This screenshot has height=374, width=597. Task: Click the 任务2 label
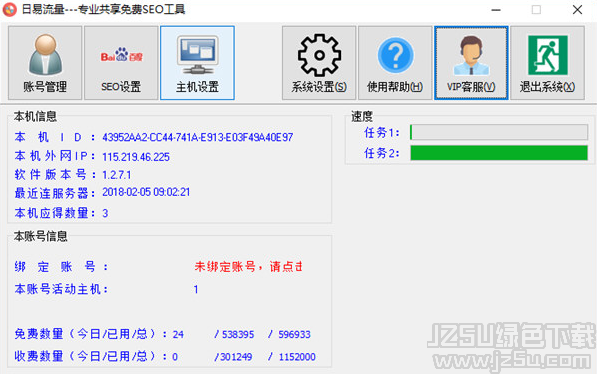point(382,153)
